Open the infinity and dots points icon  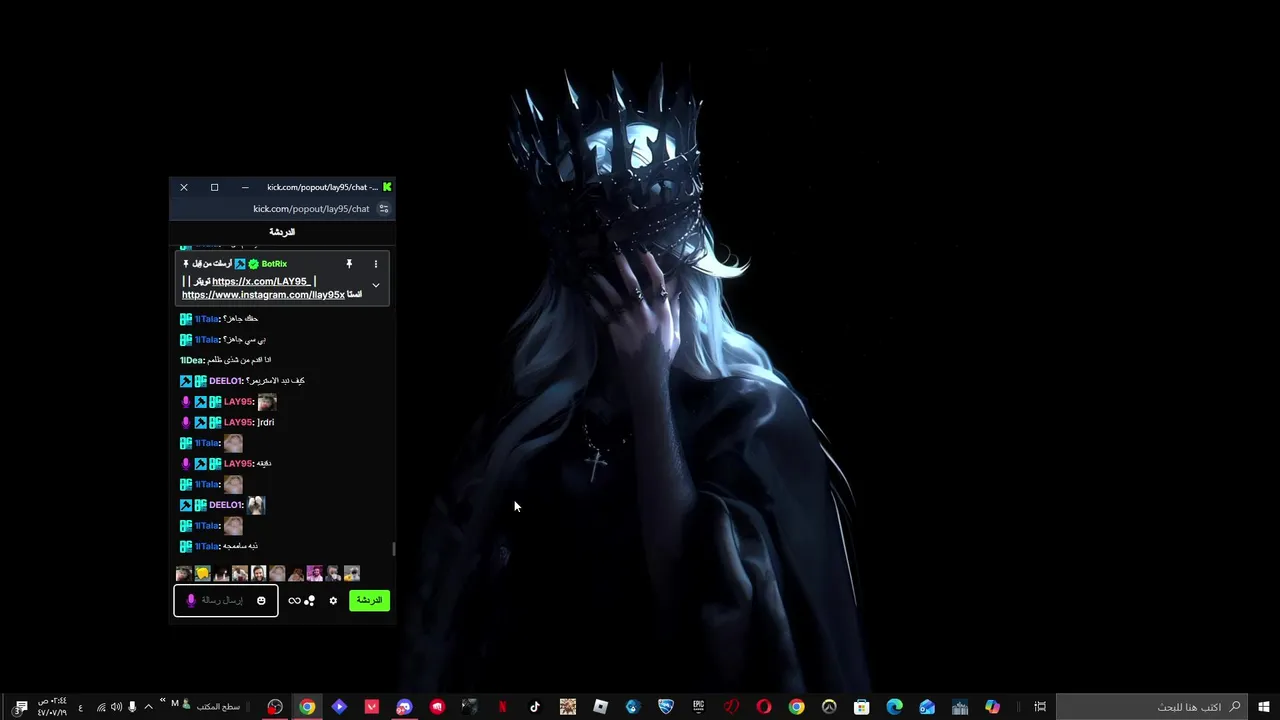click(x=301, y=601)
